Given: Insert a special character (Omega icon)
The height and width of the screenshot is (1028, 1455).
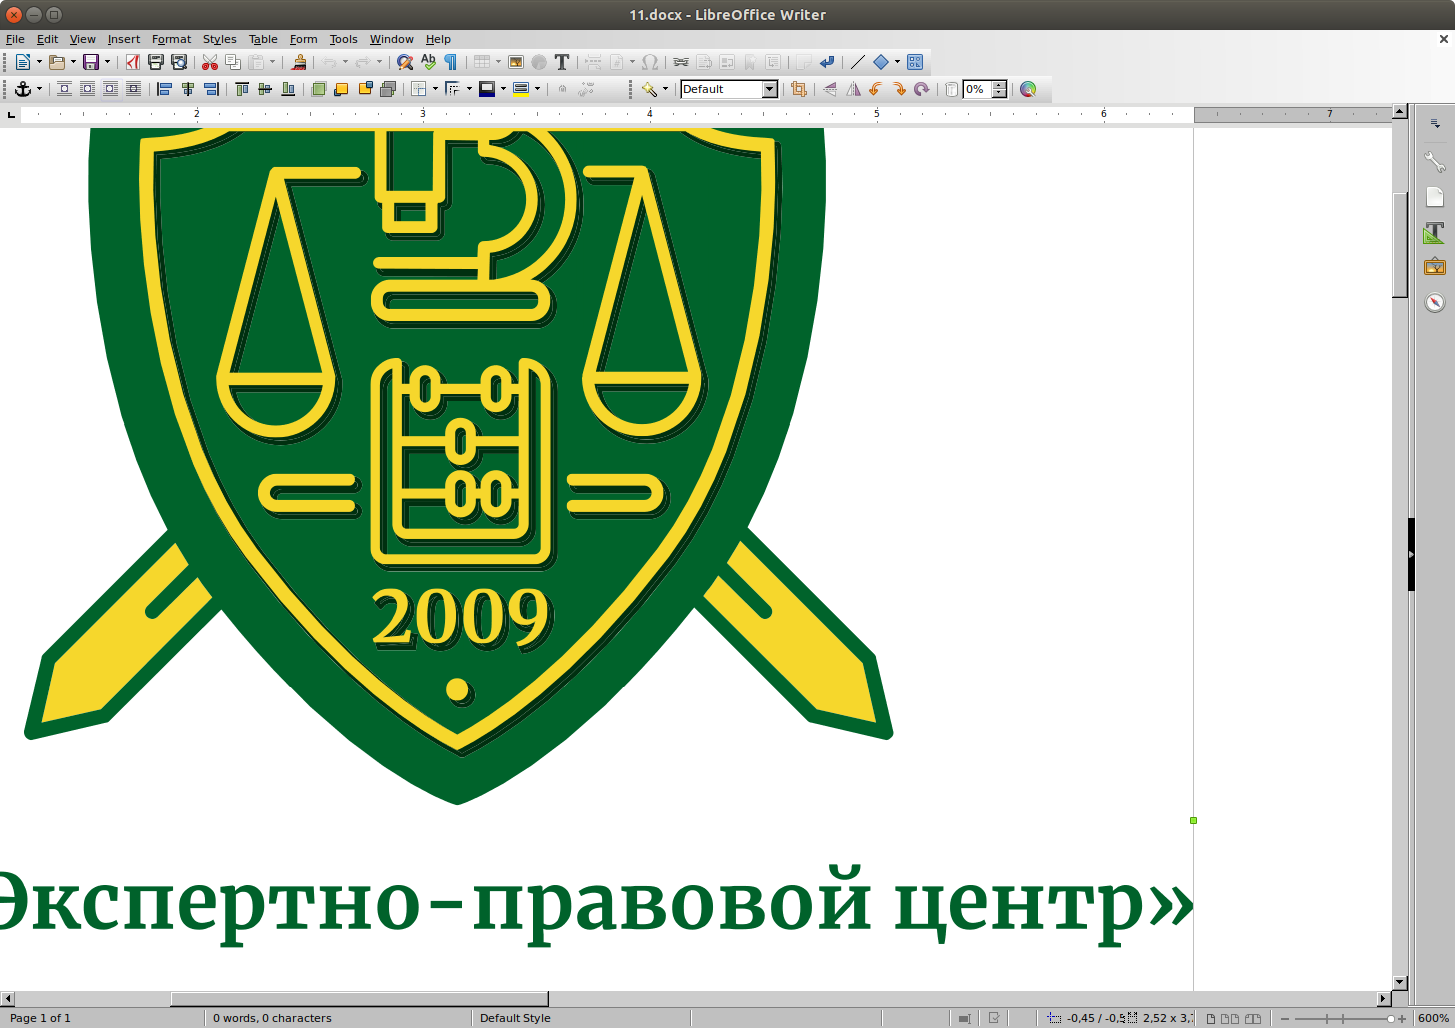Looking at the screenshot, I should click(x=650, y=62).
